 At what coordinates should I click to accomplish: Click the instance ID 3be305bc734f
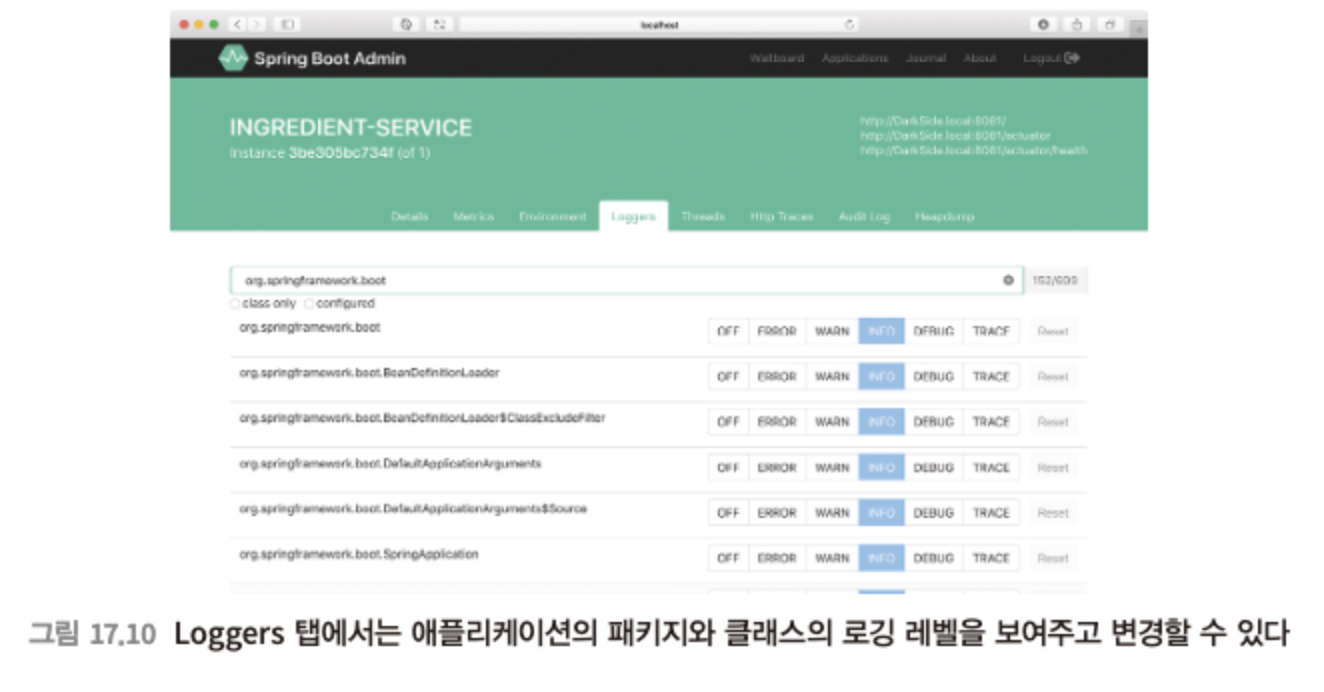click(340, 153)
